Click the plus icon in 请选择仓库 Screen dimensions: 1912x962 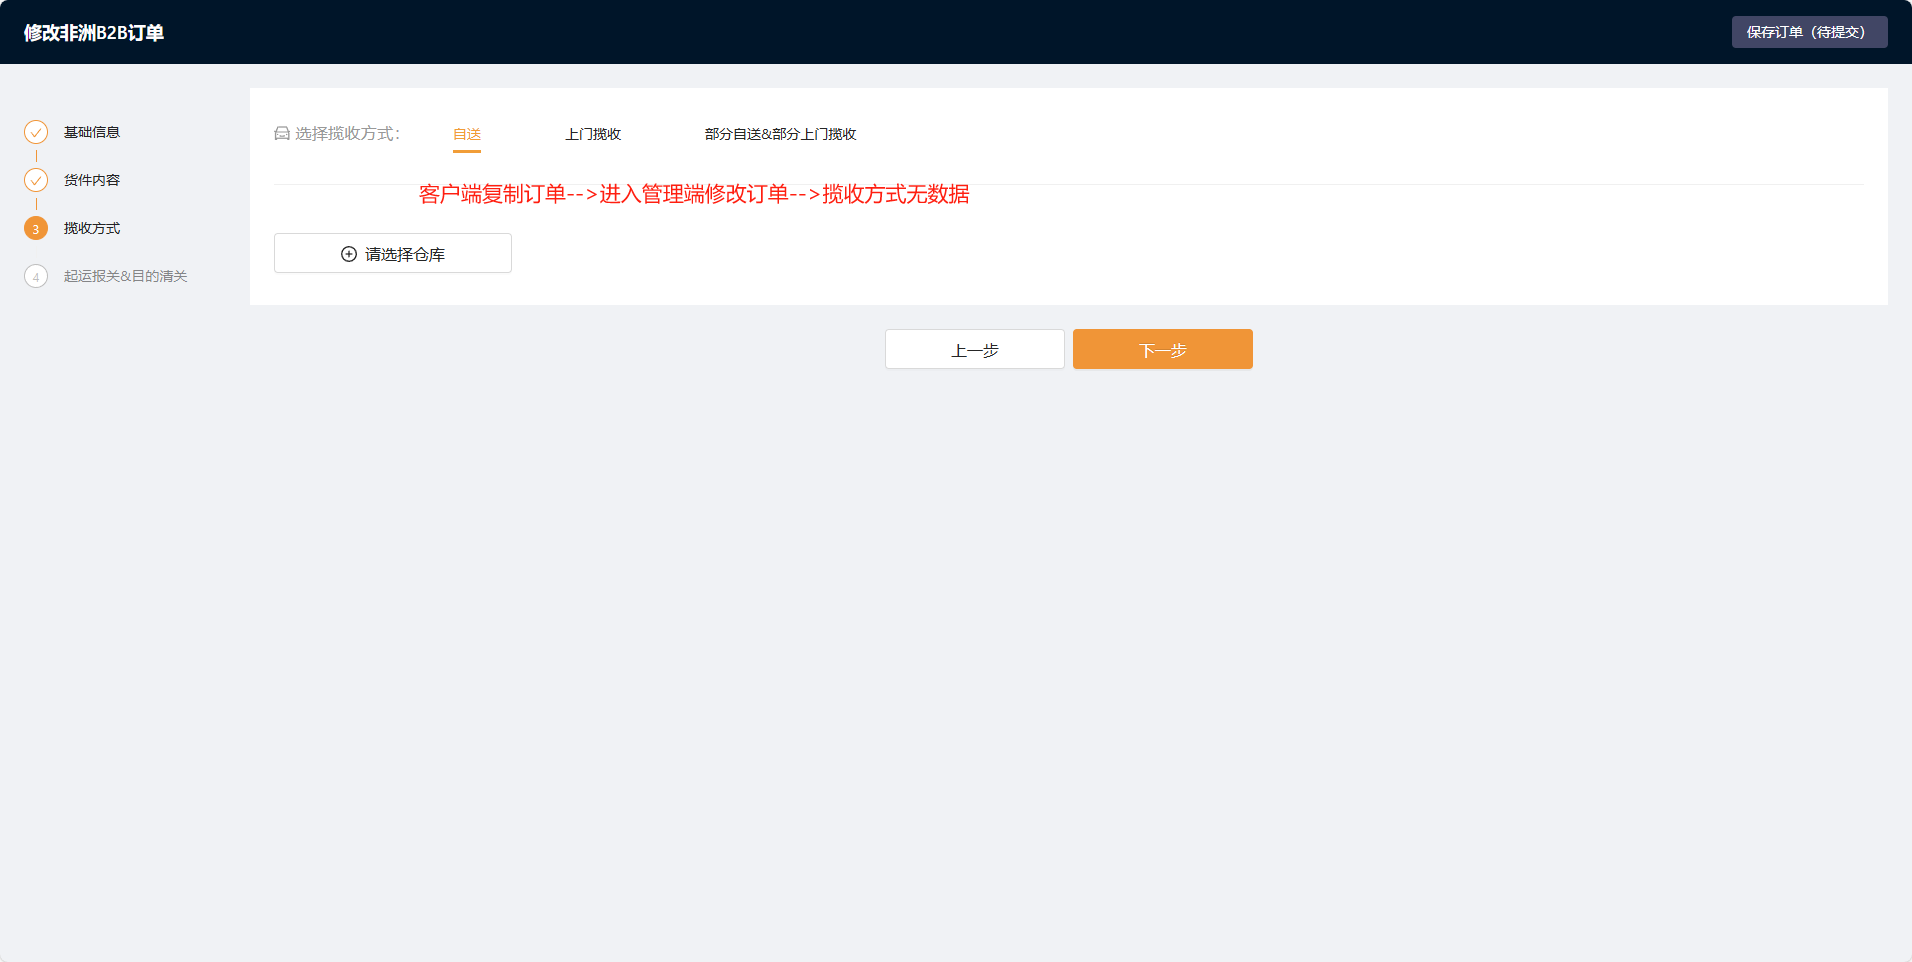[x=349, y=254]
